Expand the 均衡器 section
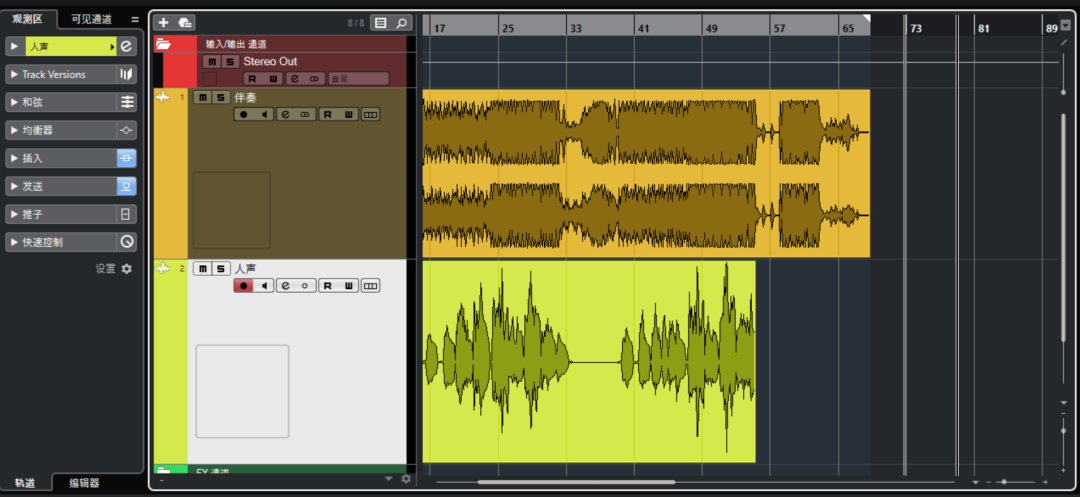The height and width of the screenshot is (497, 1080). pyautogui.click(x=14, y=130)
